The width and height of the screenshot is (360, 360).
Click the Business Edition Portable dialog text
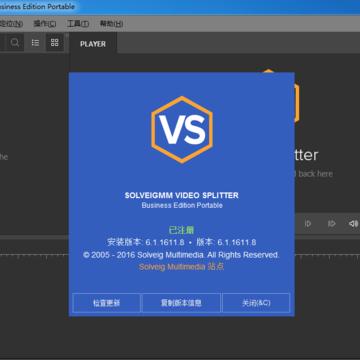tap(182, 205)
